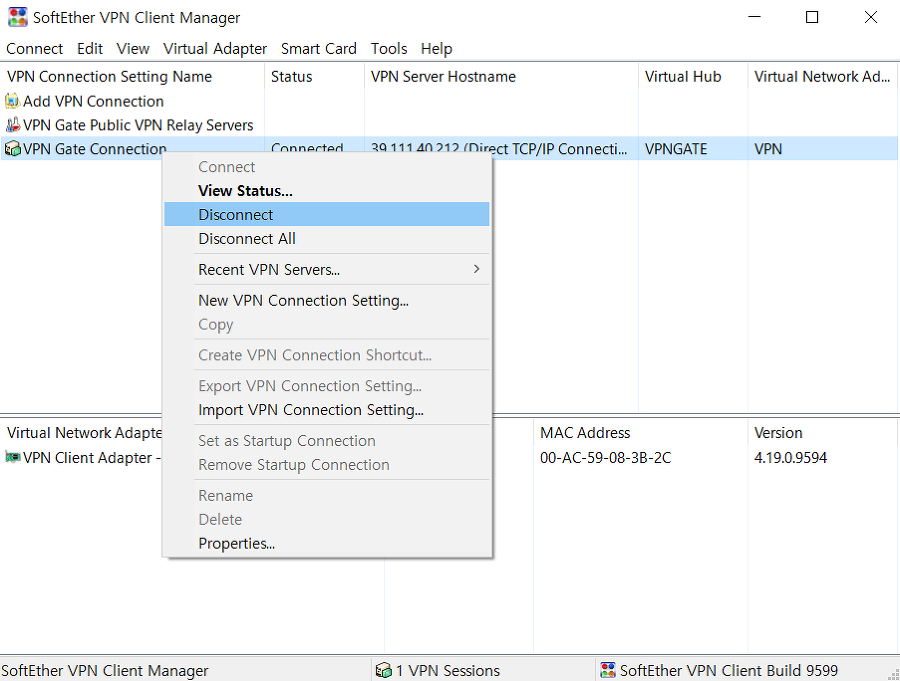900x681 pixels.
Task: Click SoftEther VPN Client Manager status bar text
Action: point(104,670)
